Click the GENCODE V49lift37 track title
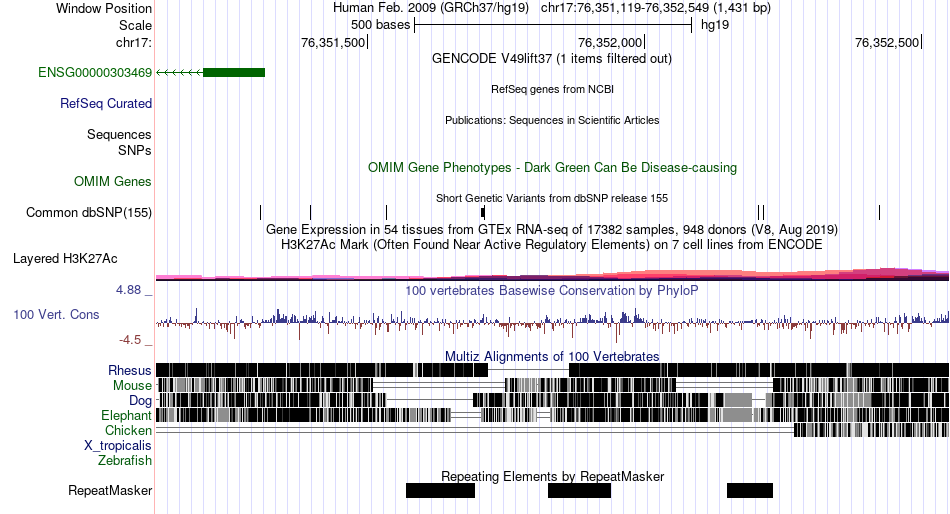Image resolution: width=950 pixels, height=514 pixels. [552, 59]
